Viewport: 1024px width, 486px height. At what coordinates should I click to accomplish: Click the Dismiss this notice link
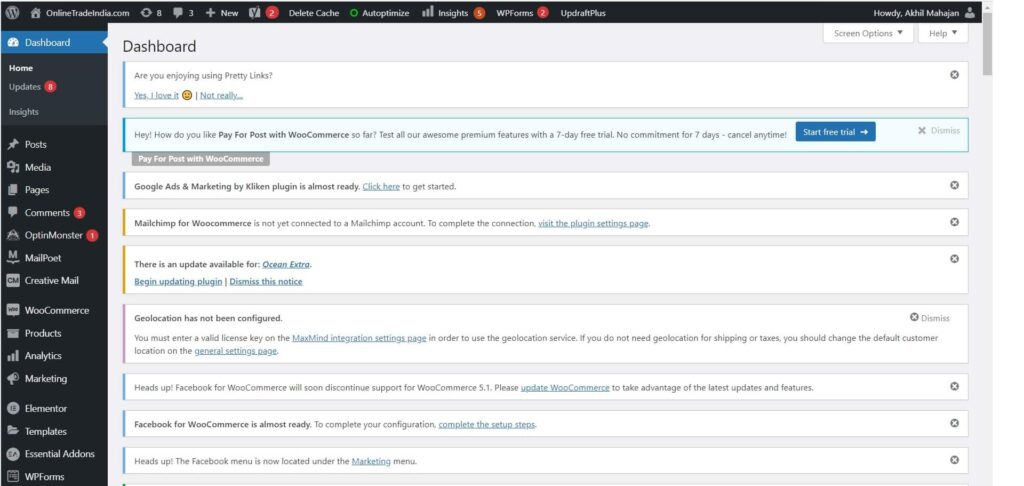(x=266, y=282)
